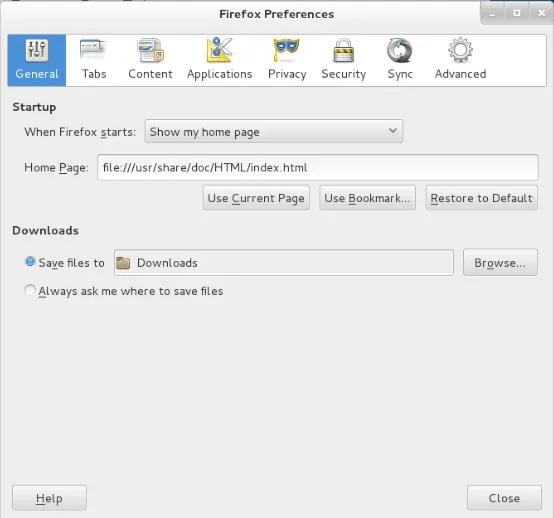Open the Help button

pos(49,498)
